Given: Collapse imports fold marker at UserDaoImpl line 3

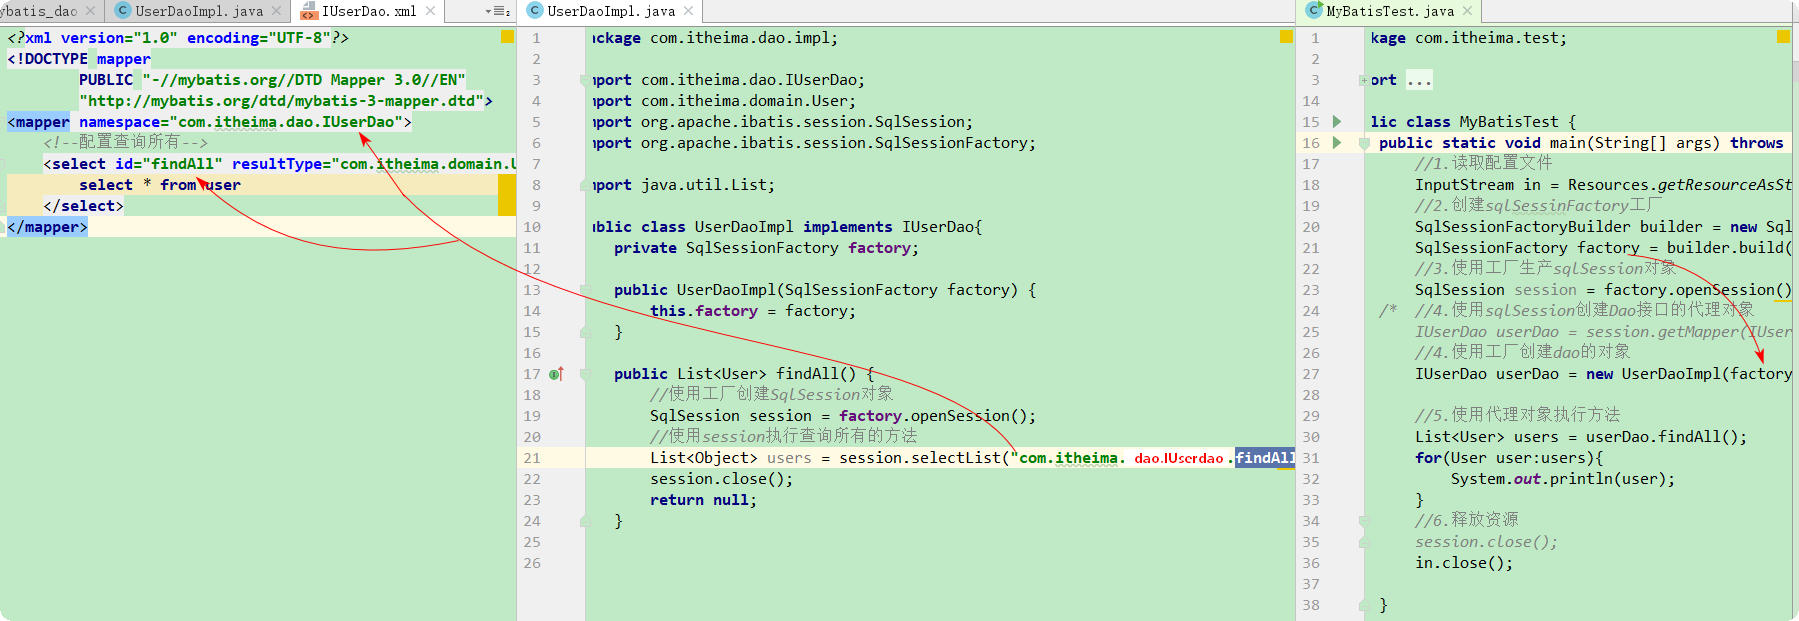Looking at the screenshot, I should tap(586, 80).
